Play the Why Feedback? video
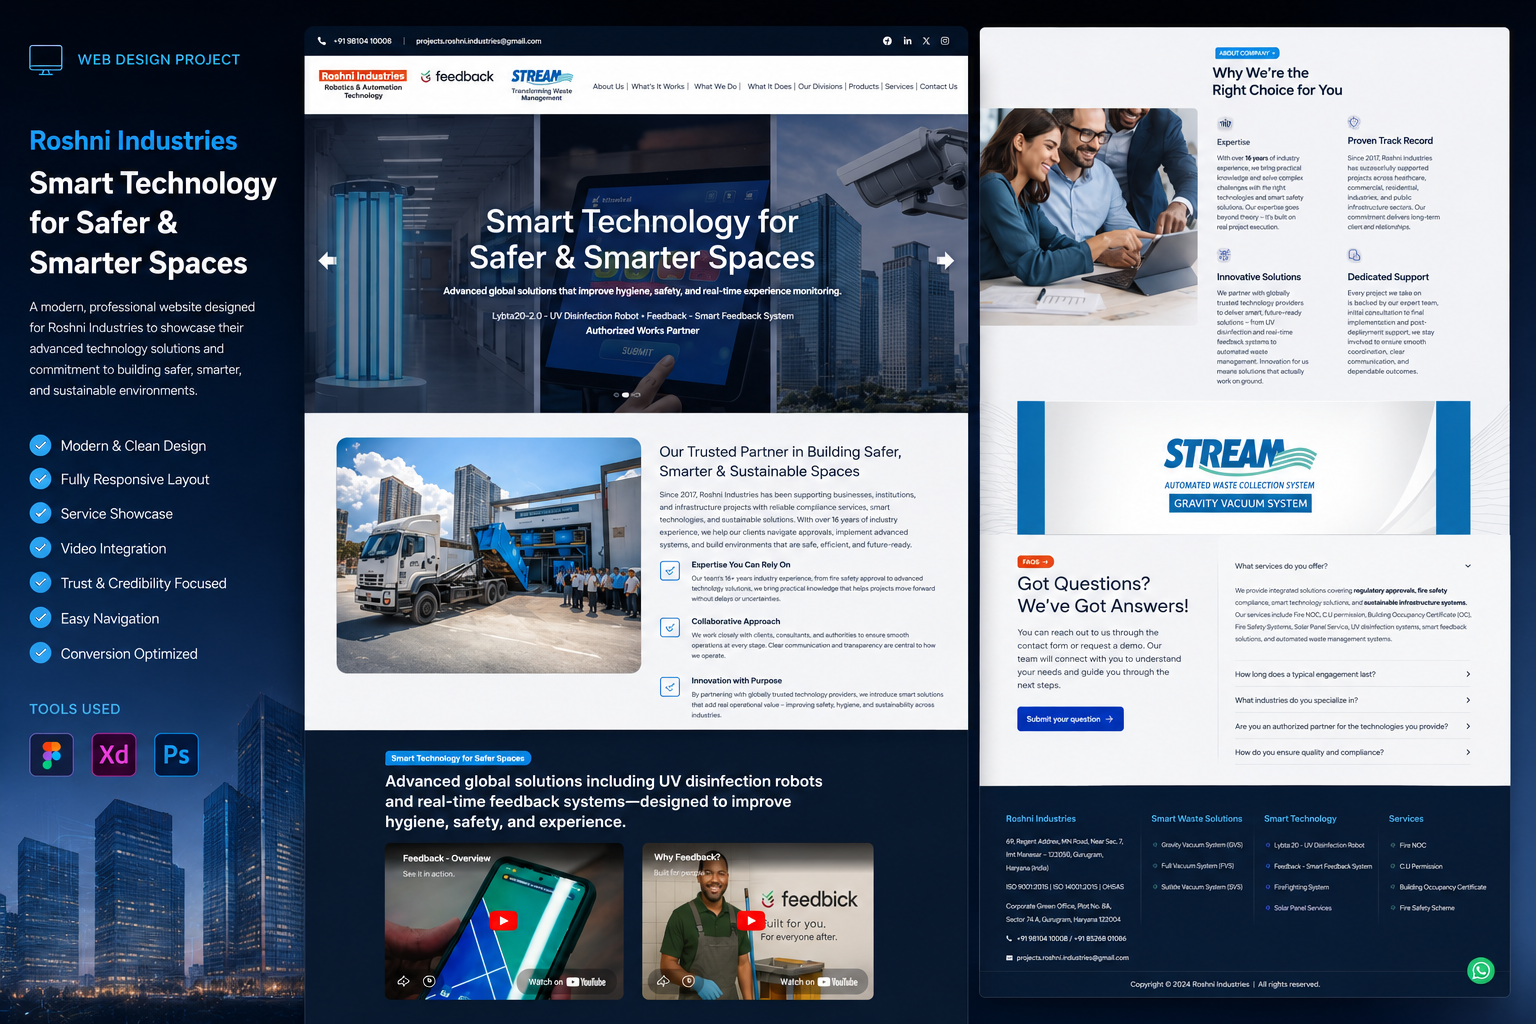The image size is (1536, 1024). coord(750,921)
